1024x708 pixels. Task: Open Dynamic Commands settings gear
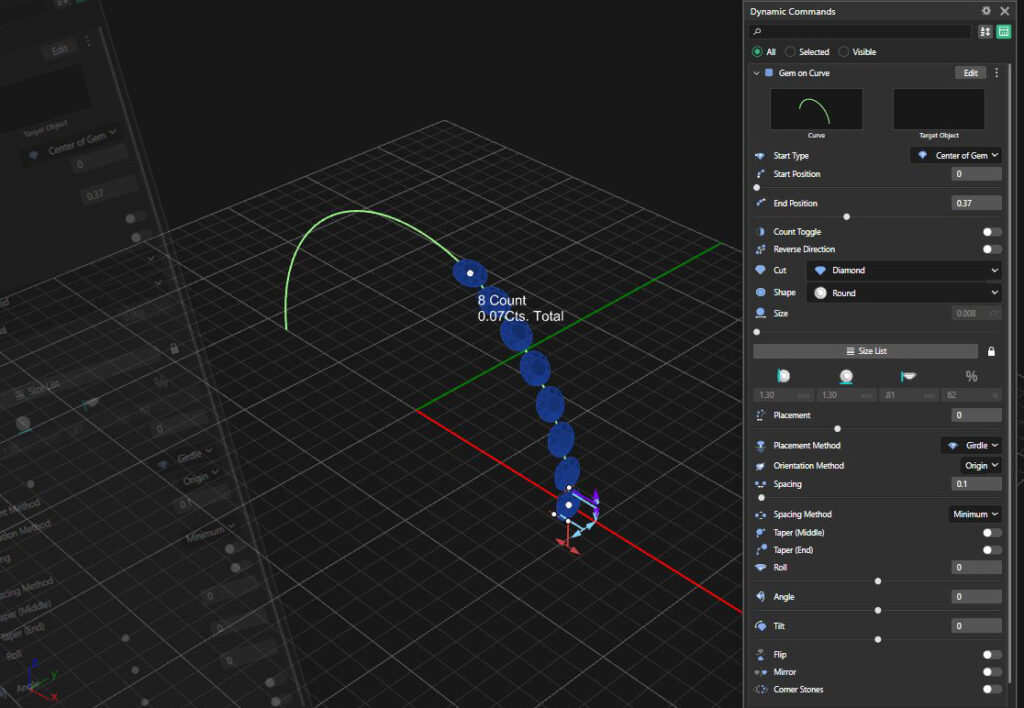(986, 11)
